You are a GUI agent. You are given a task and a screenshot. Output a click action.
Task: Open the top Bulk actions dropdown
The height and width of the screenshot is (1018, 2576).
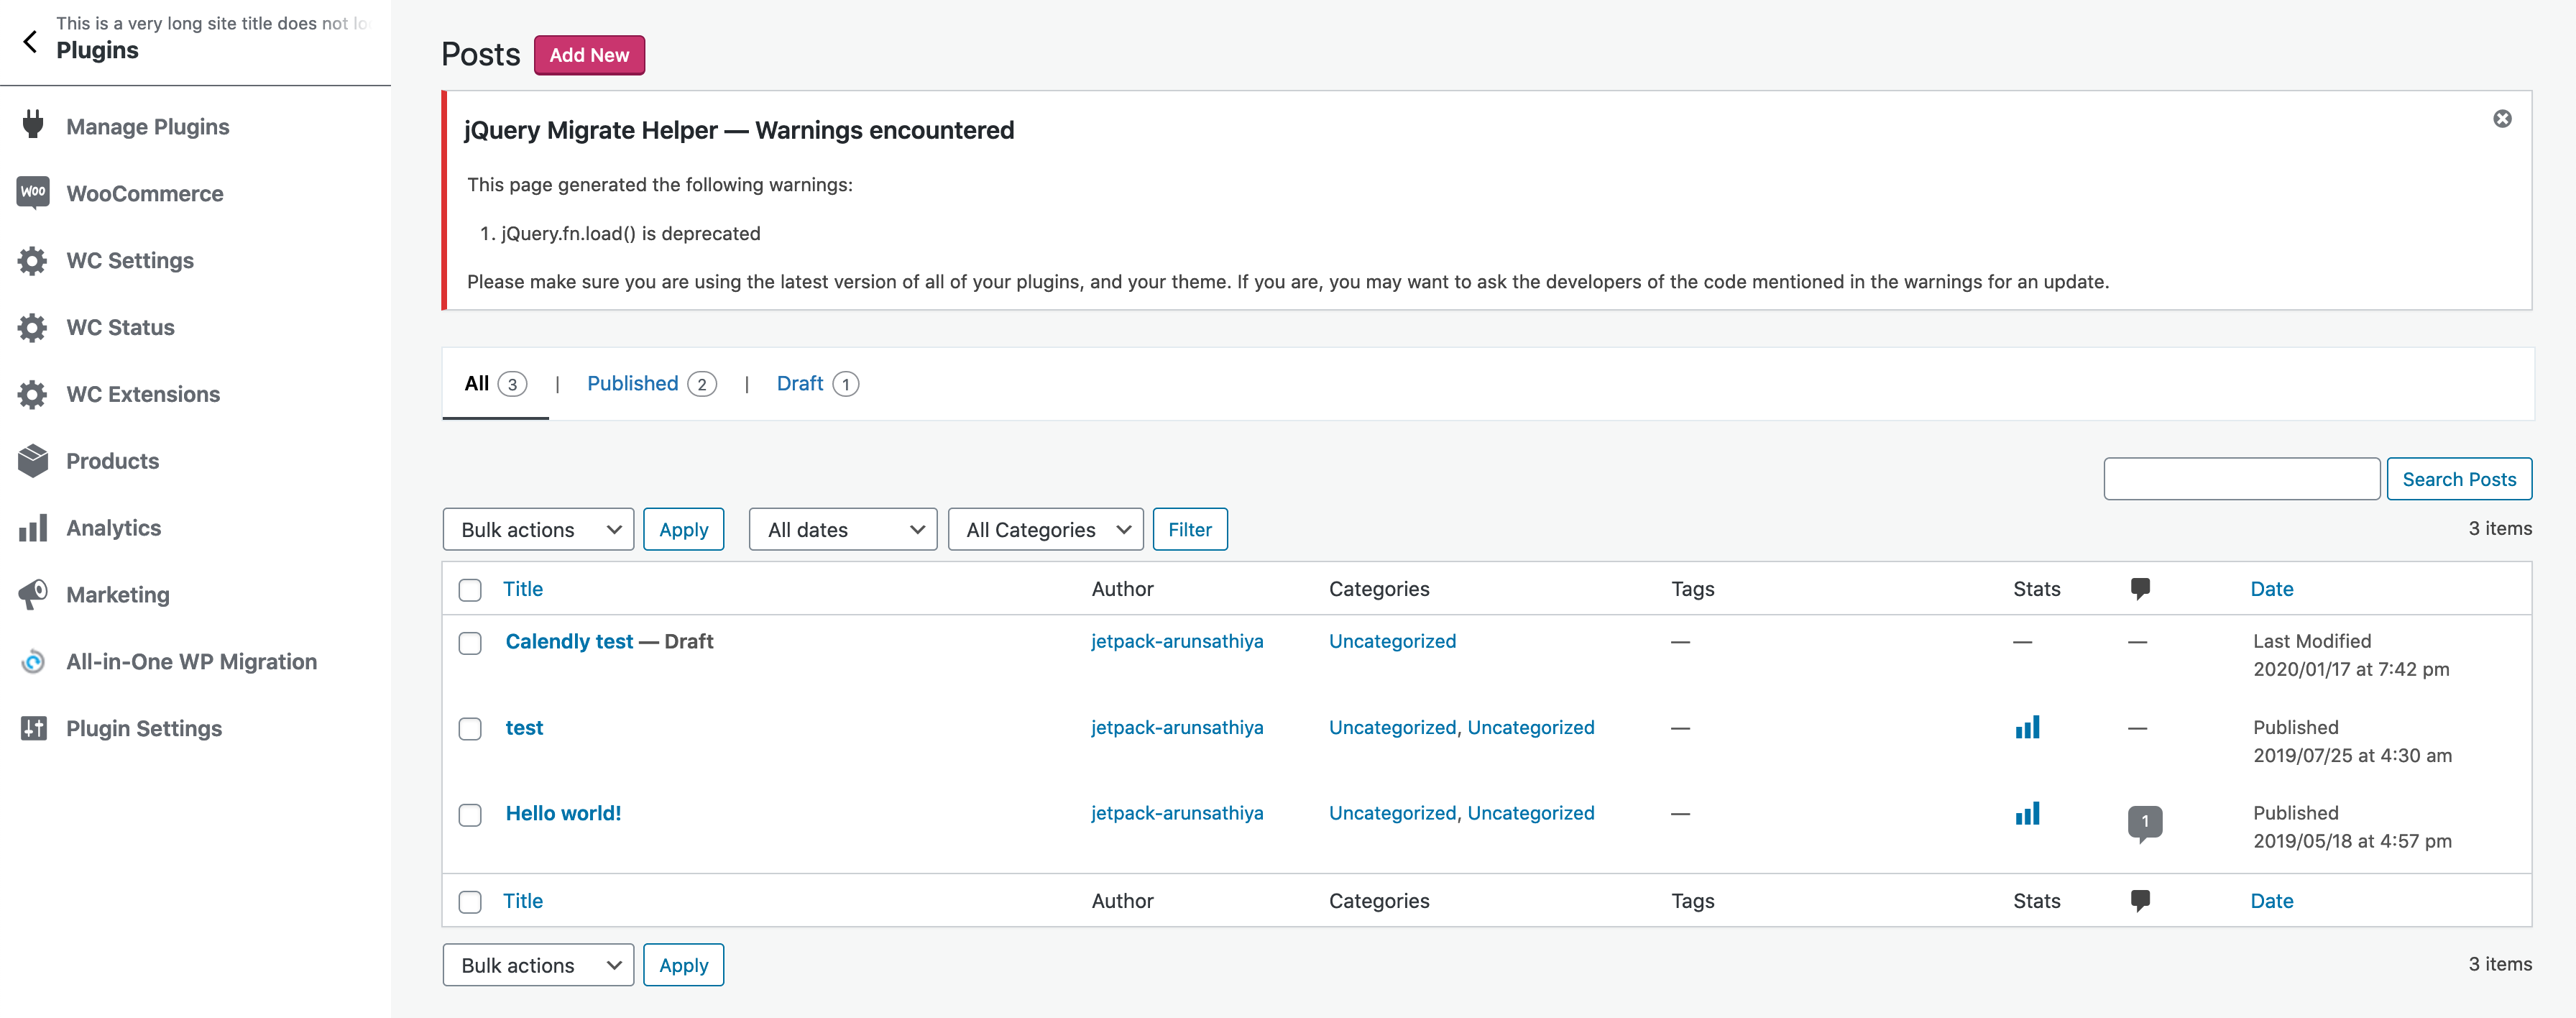point(538,529)
